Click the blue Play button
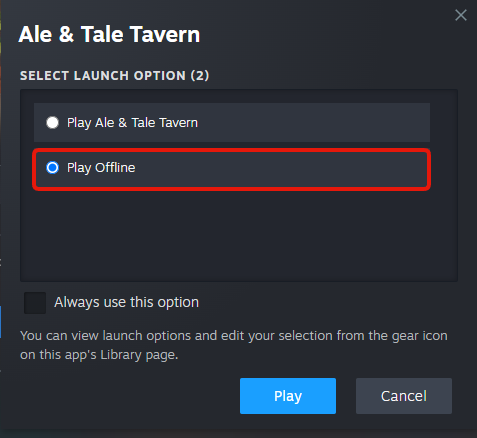Screen dimensions: 477x438 [x=288, y=396]
